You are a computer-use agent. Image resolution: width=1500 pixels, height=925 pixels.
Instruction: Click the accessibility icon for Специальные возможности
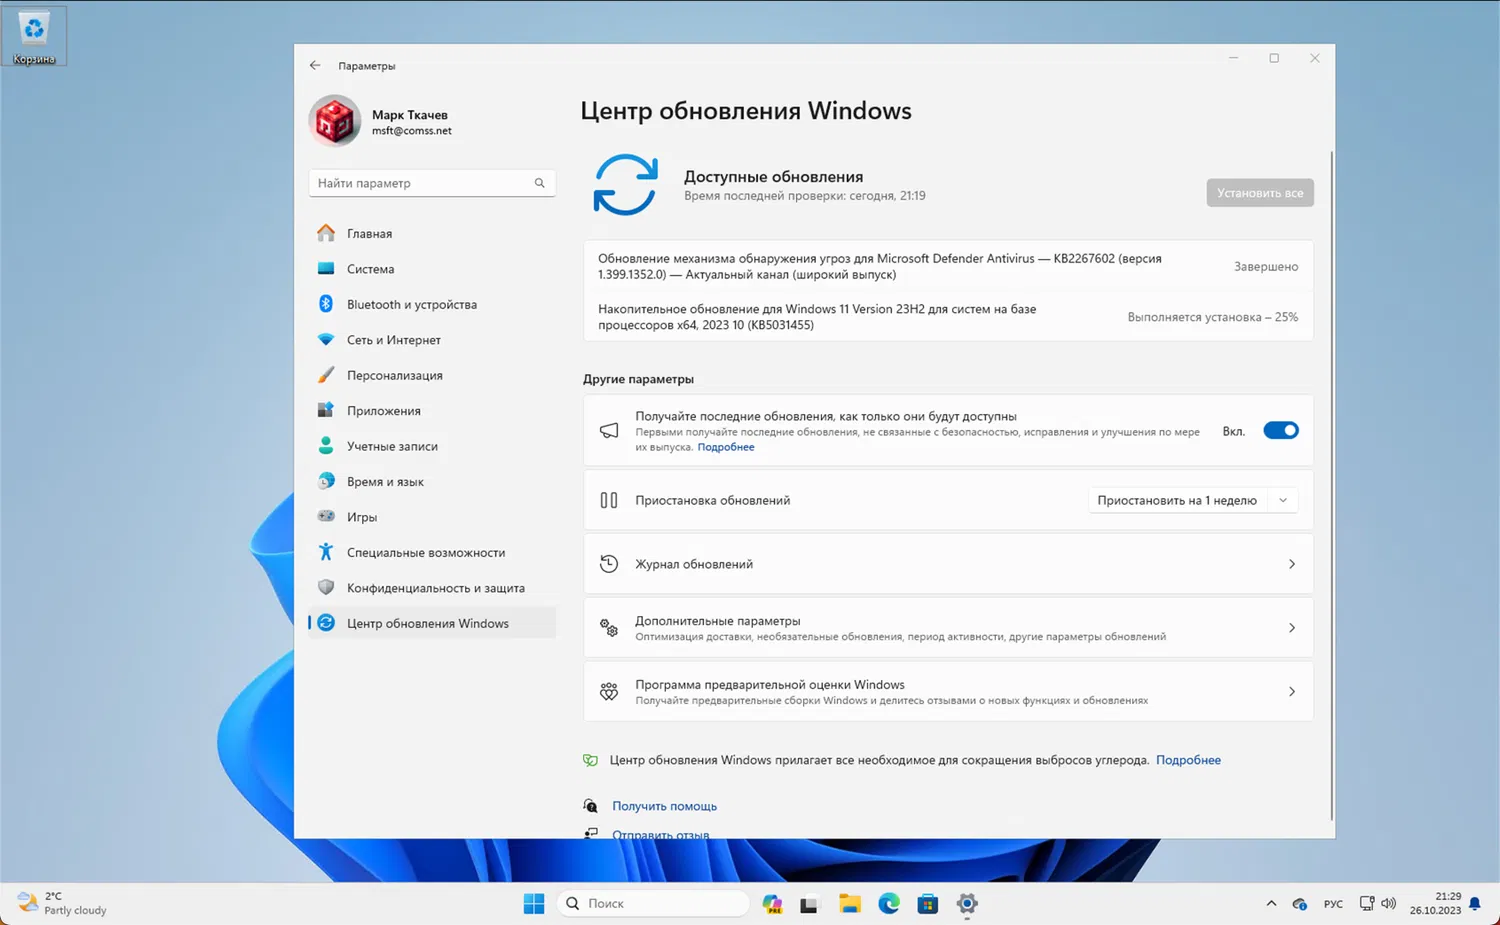coord(326,552)
